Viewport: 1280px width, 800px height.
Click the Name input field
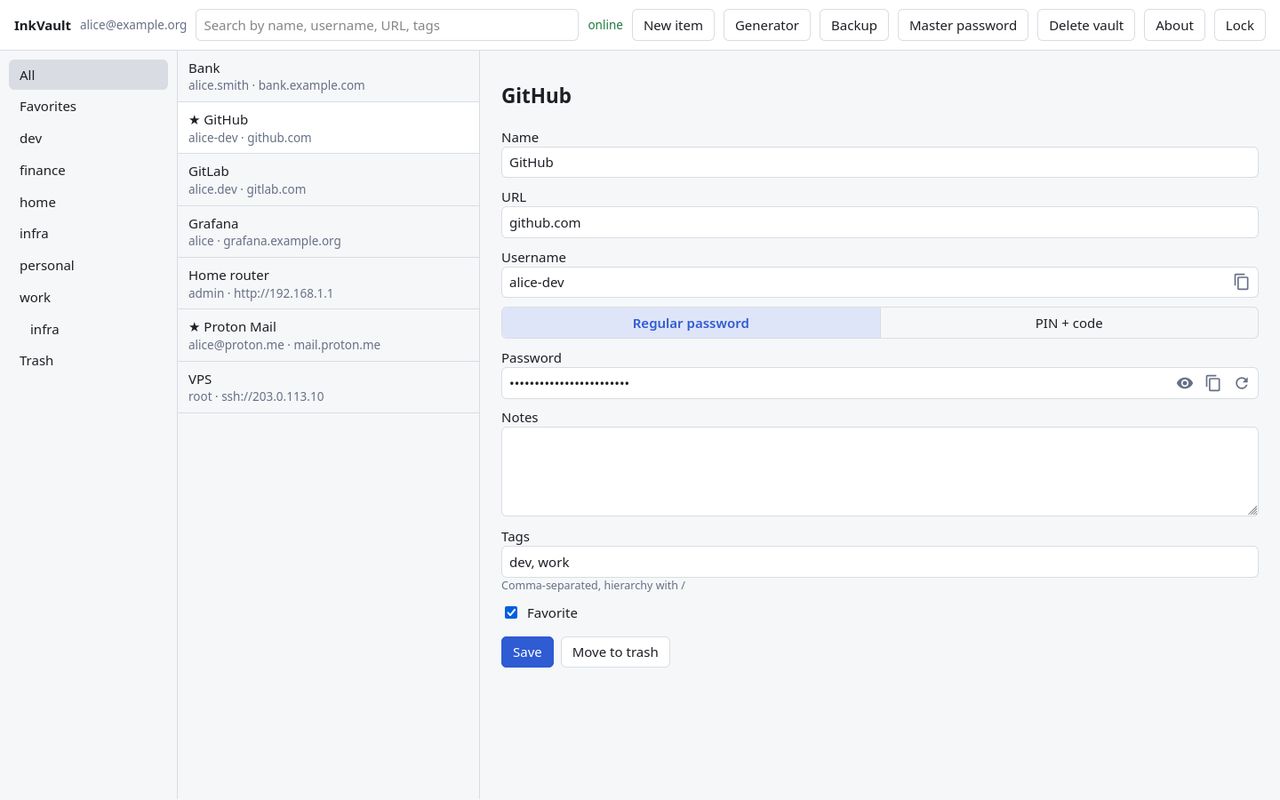(x=879, y=162)
